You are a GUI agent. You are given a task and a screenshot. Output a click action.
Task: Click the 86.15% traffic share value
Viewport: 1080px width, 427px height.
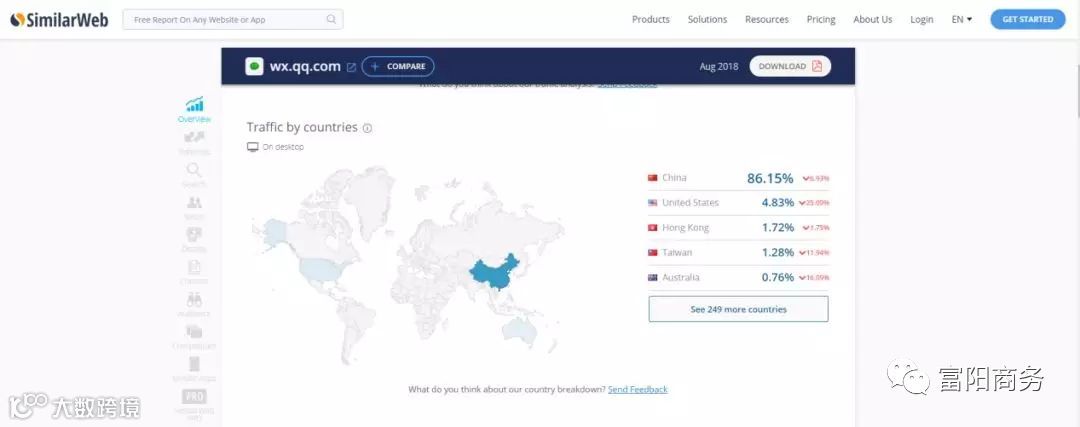pyautogui.click(x=770, y=178)
